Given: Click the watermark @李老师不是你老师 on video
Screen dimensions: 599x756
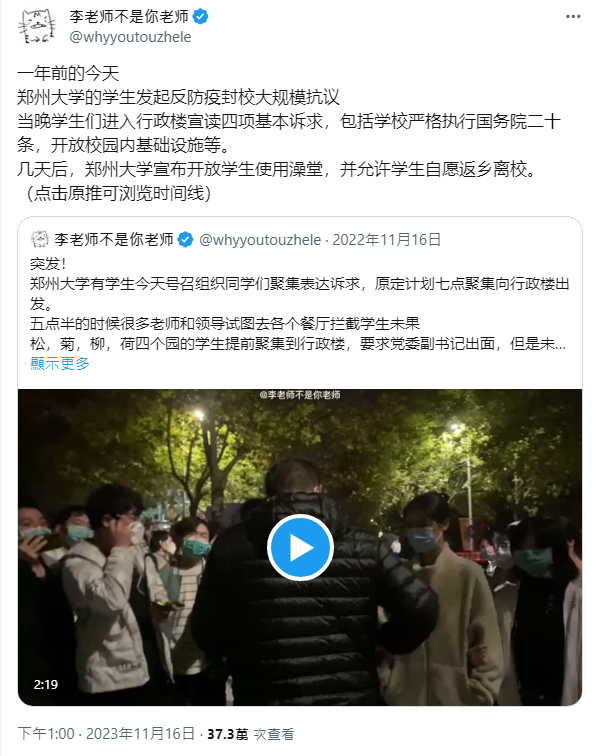Looking at the screenshot, I should pyautogui.click(x=300, y=395).
